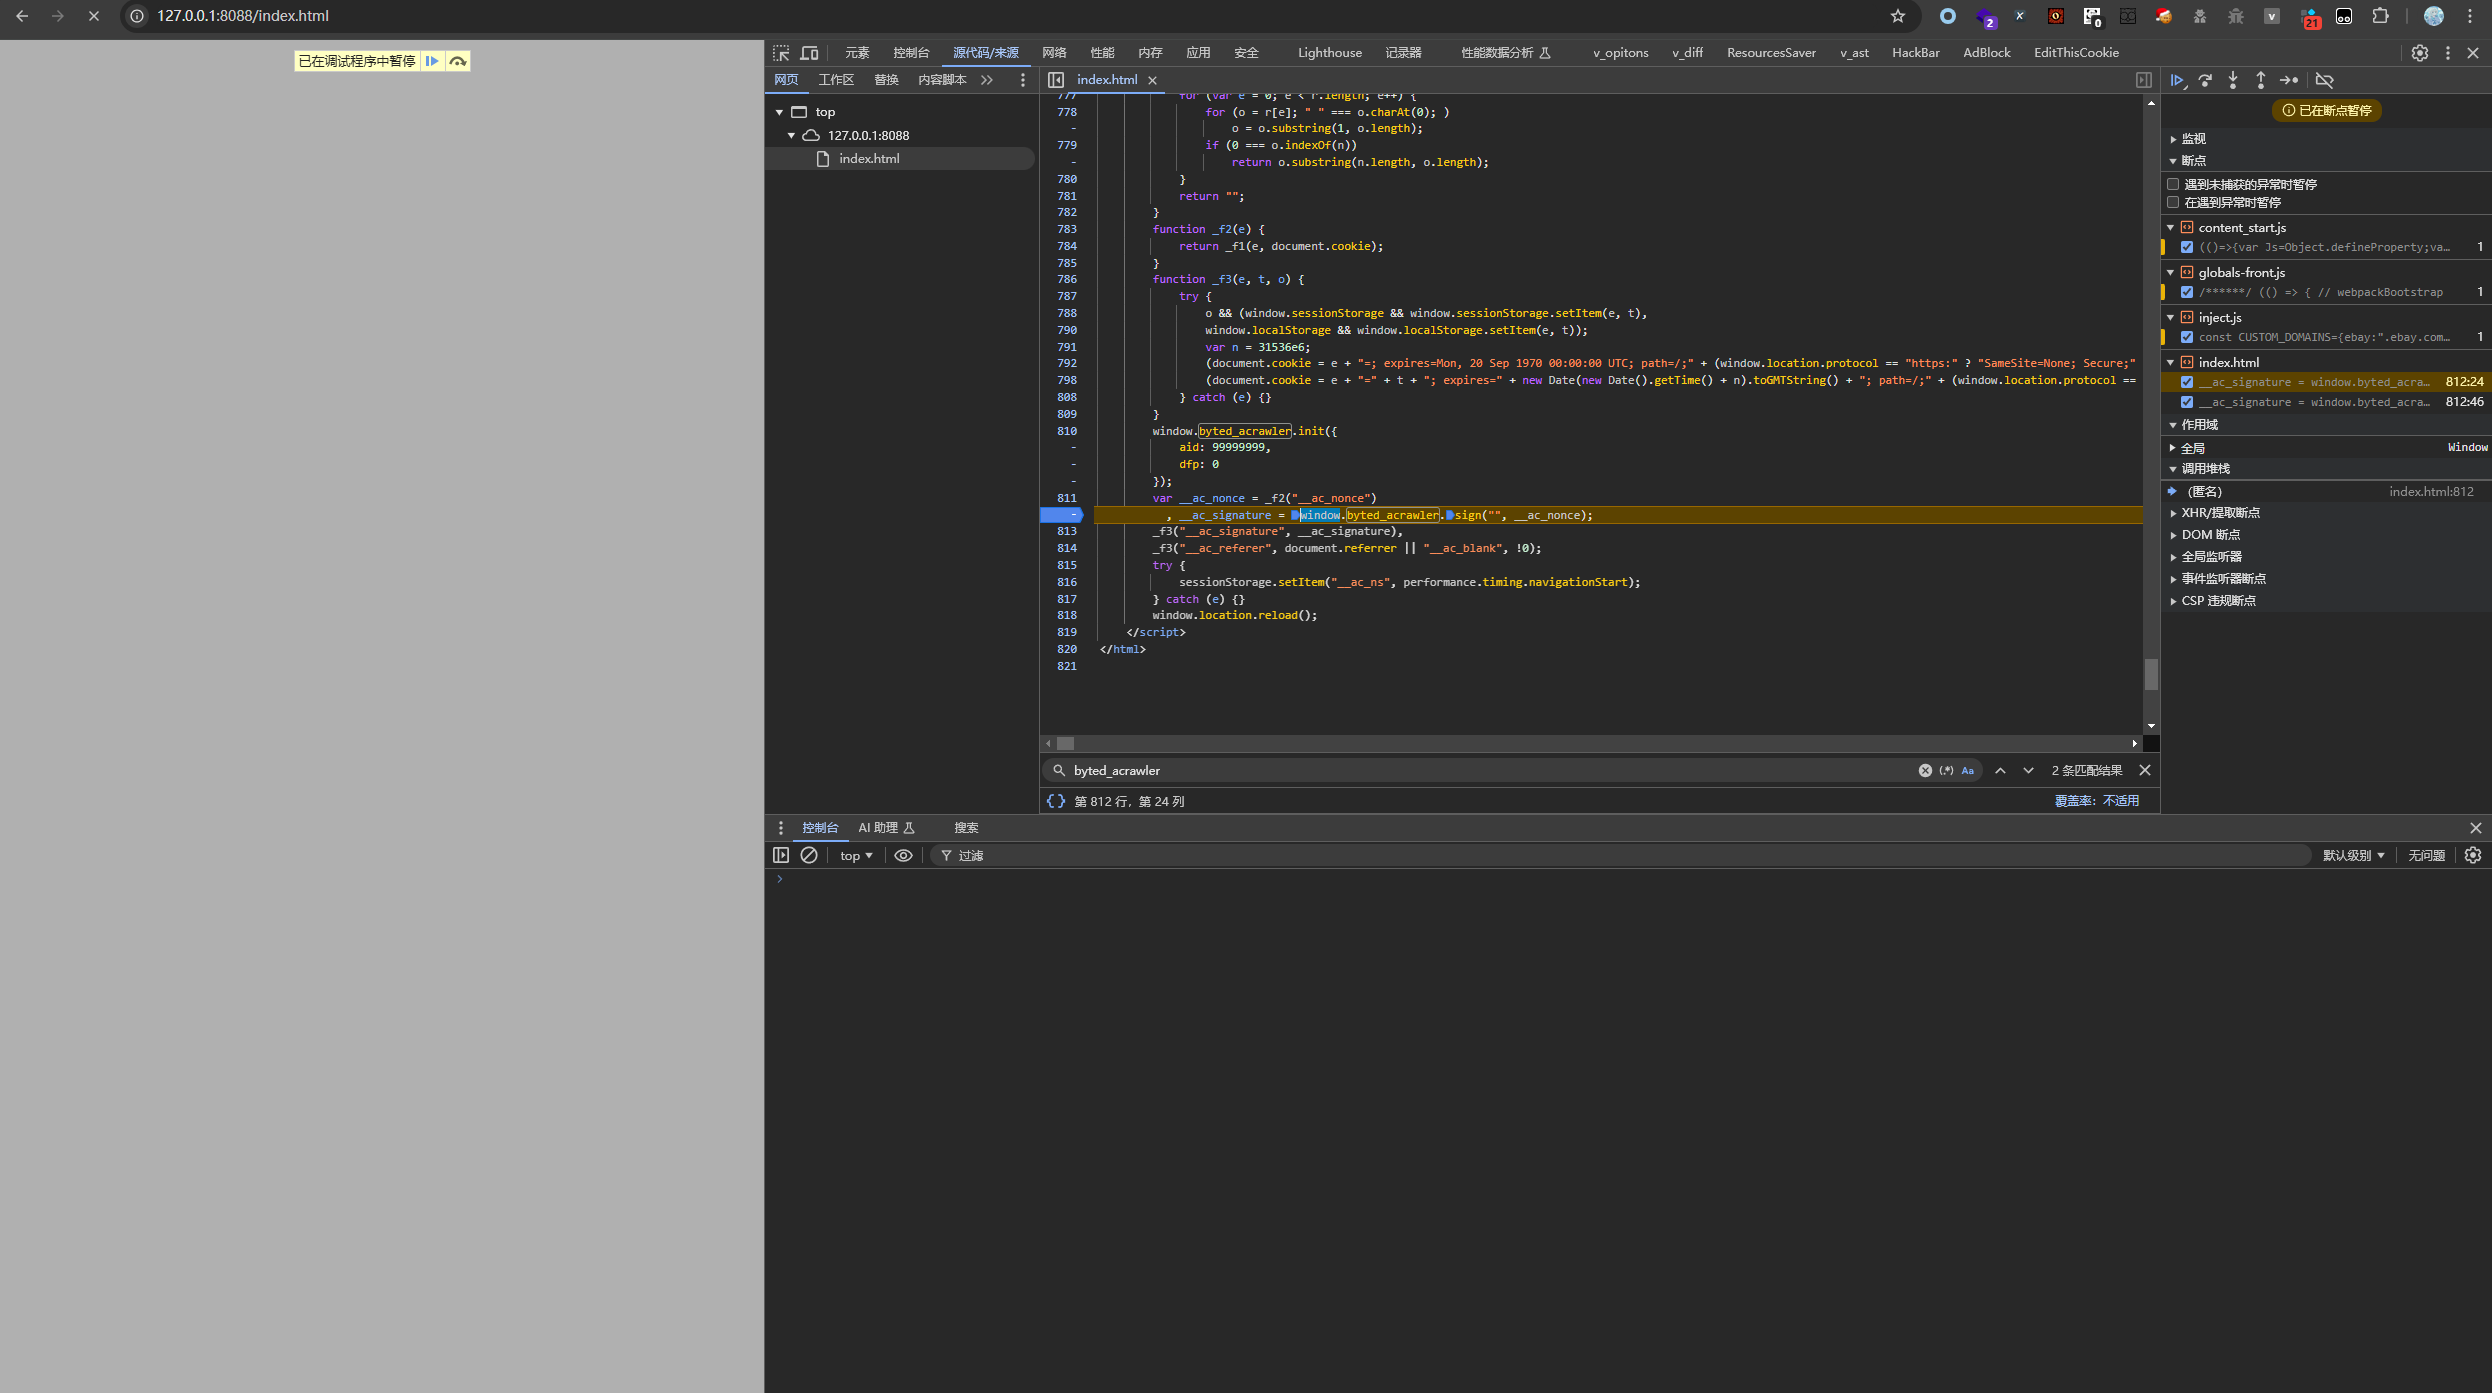
Task: Click the source find input field
Action: click(1490, 770)
